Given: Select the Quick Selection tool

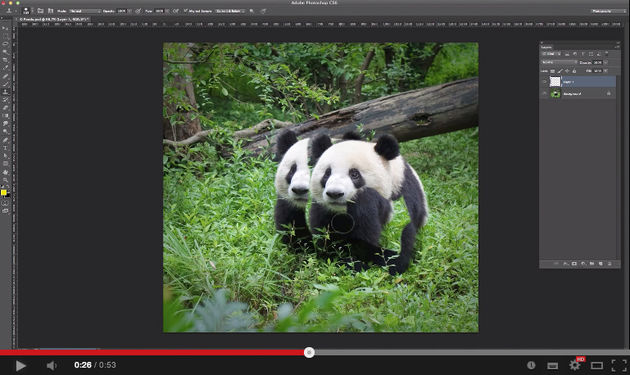Looking at the screenshot, I should 5,51.
